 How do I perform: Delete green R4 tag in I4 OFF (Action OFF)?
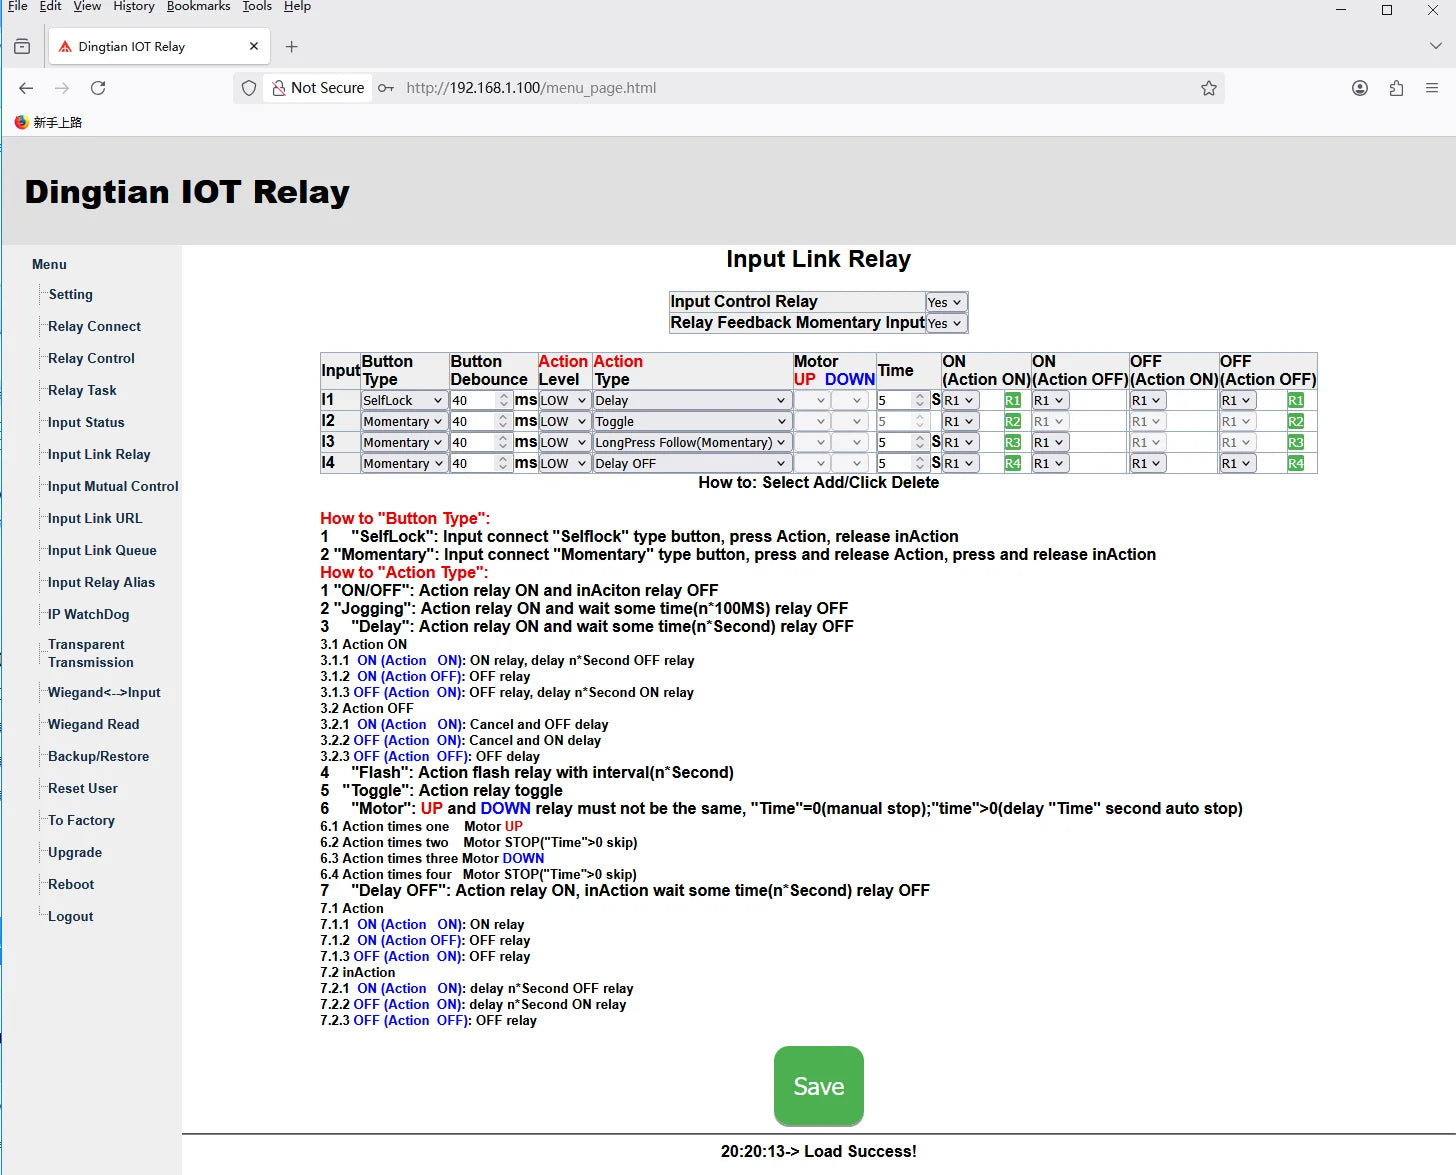coord(1296,463)
